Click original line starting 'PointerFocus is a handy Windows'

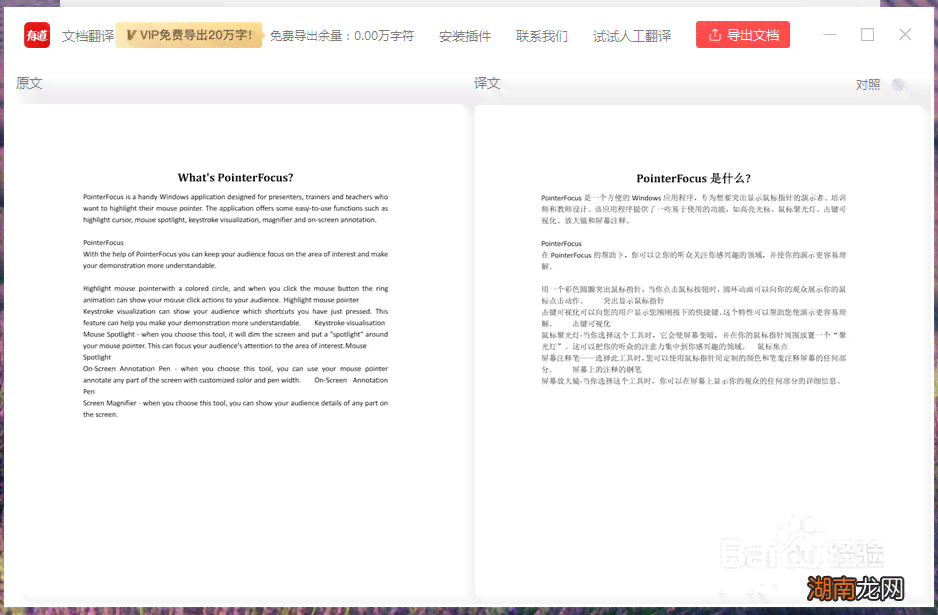click(x=235, y=197)
